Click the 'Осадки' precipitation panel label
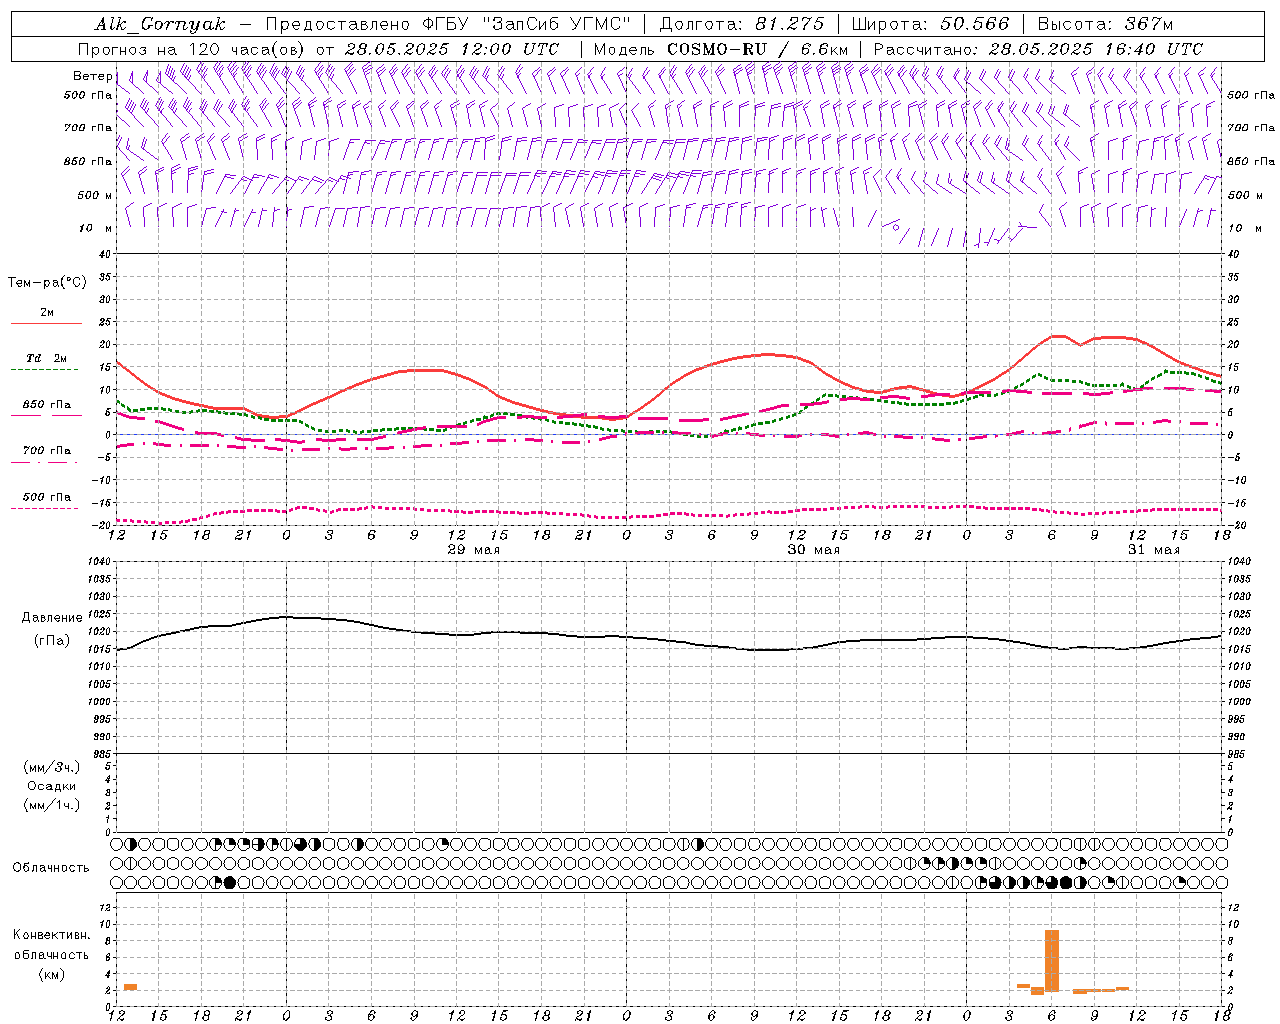Image resolution: width=1280 pixels, height=1024 pixels. tap(52, 786)
